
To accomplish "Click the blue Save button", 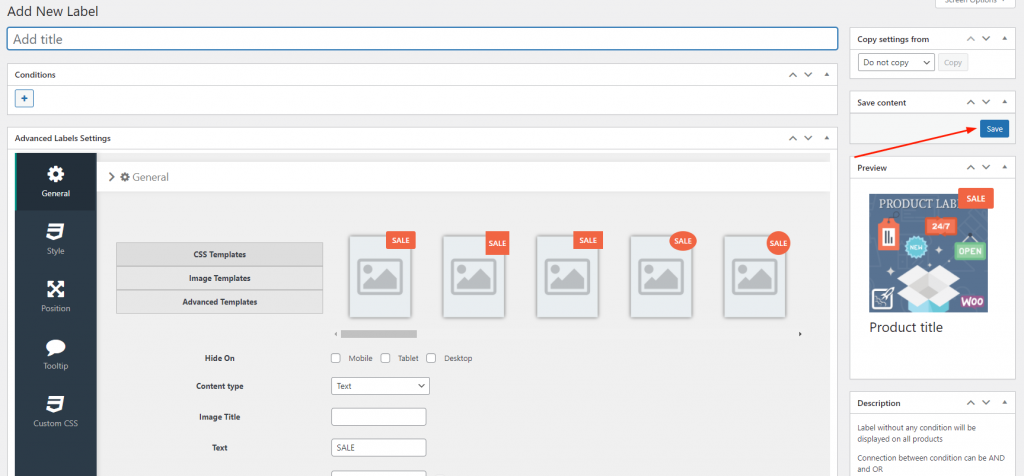I will 994,129.
